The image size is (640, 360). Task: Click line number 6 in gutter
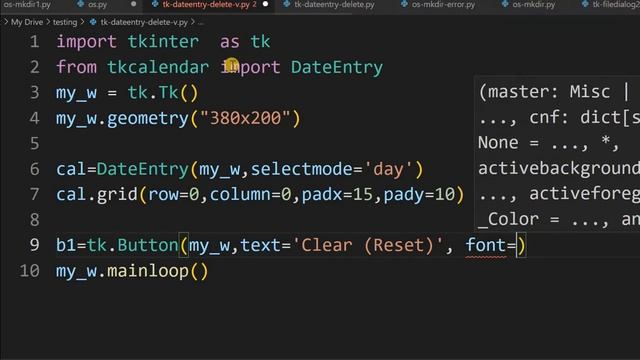click(x=34, y=169)
